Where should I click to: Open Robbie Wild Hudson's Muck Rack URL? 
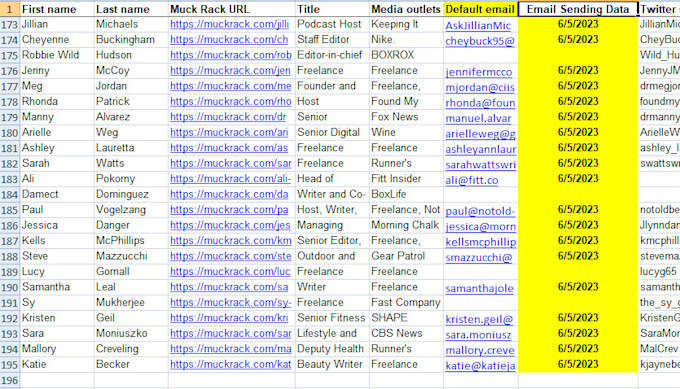[231, 55]
